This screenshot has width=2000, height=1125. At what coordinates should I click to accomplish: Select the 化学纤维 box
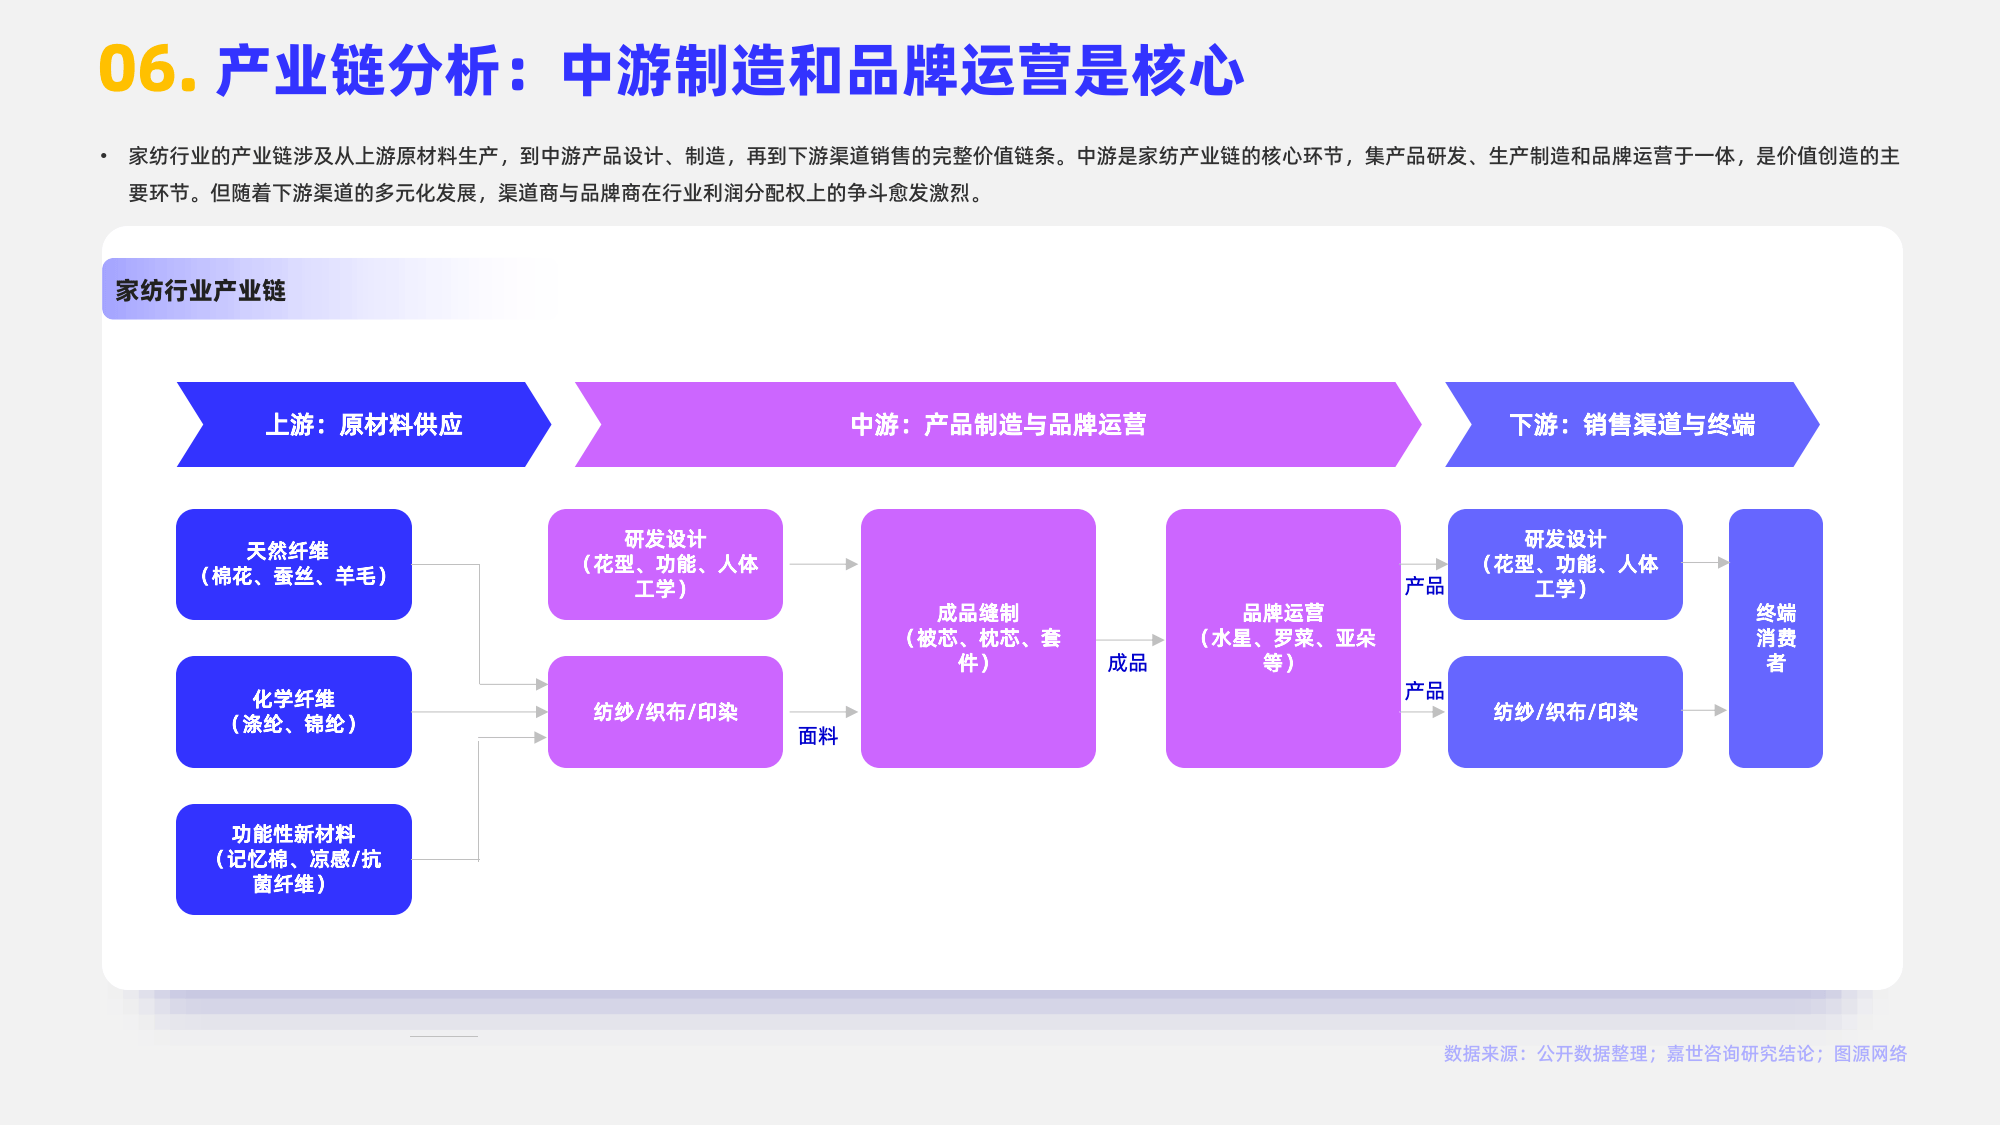pyautogui.click(x=293, y=711)
